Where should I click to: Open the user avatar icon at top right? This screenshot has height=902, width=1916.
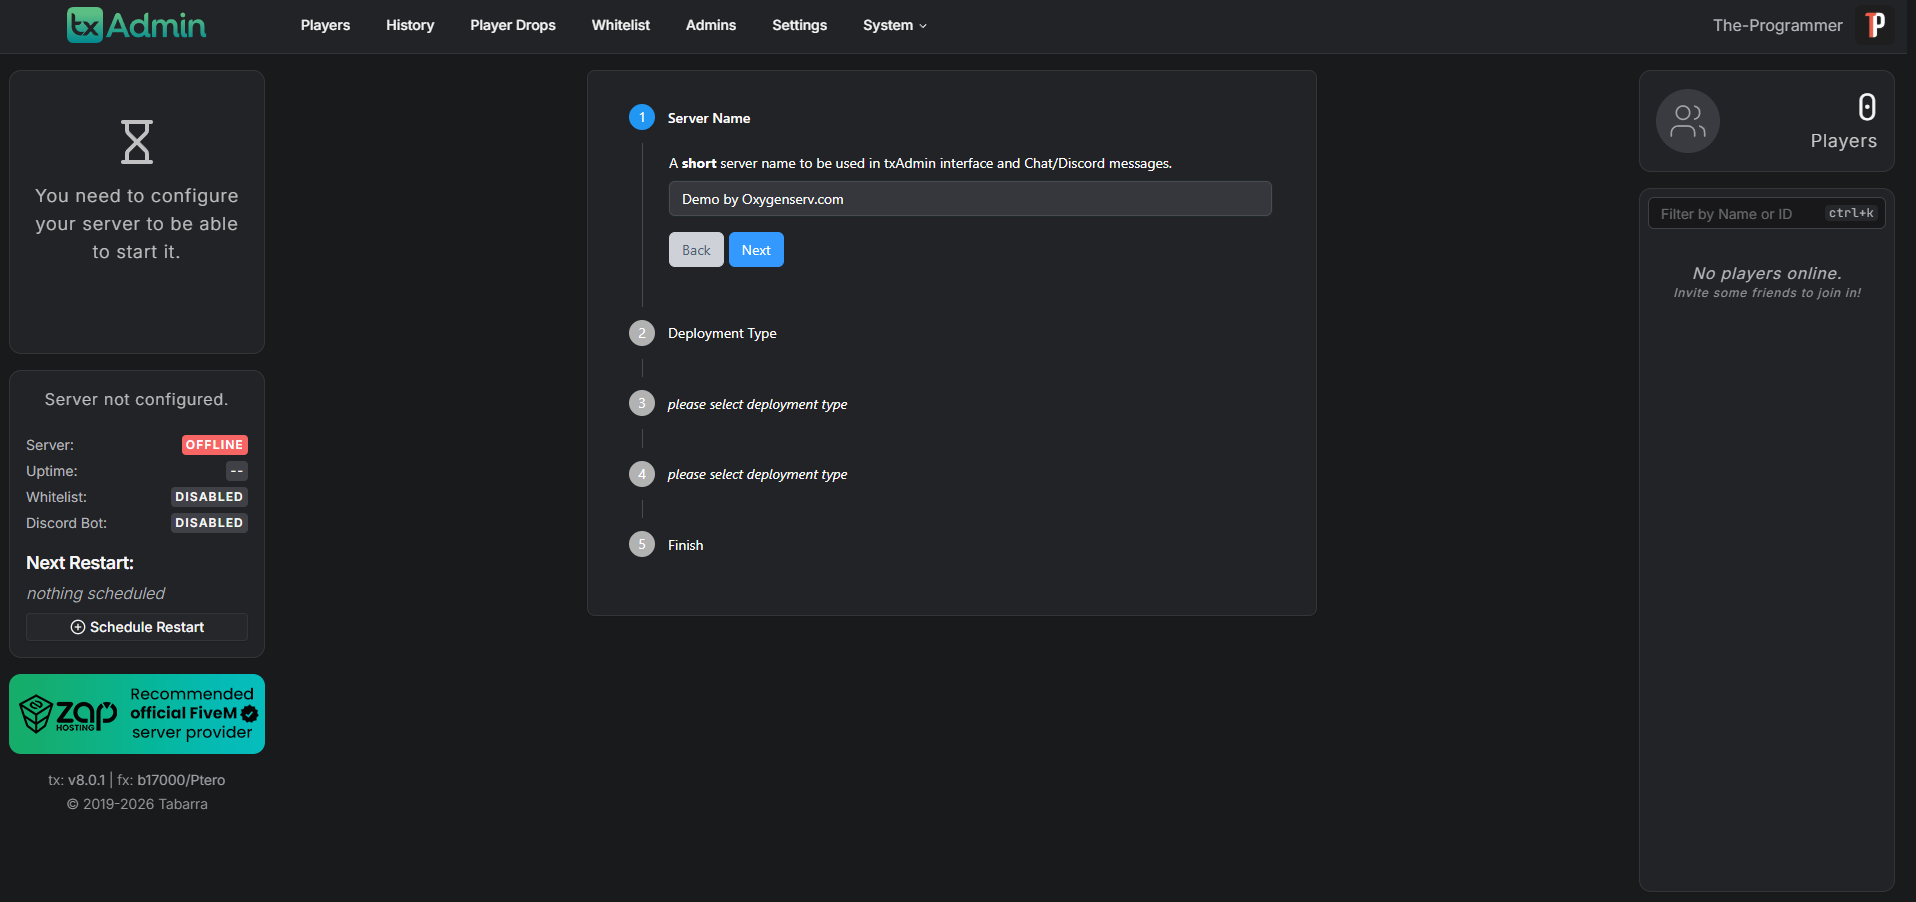1875,25
